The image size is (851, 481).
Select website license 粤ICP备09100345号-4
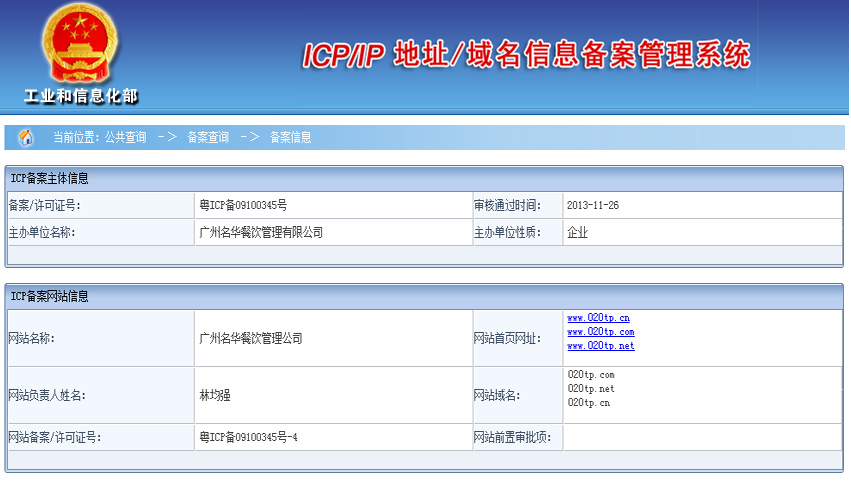pyautogui.click(x=248, y=437)
